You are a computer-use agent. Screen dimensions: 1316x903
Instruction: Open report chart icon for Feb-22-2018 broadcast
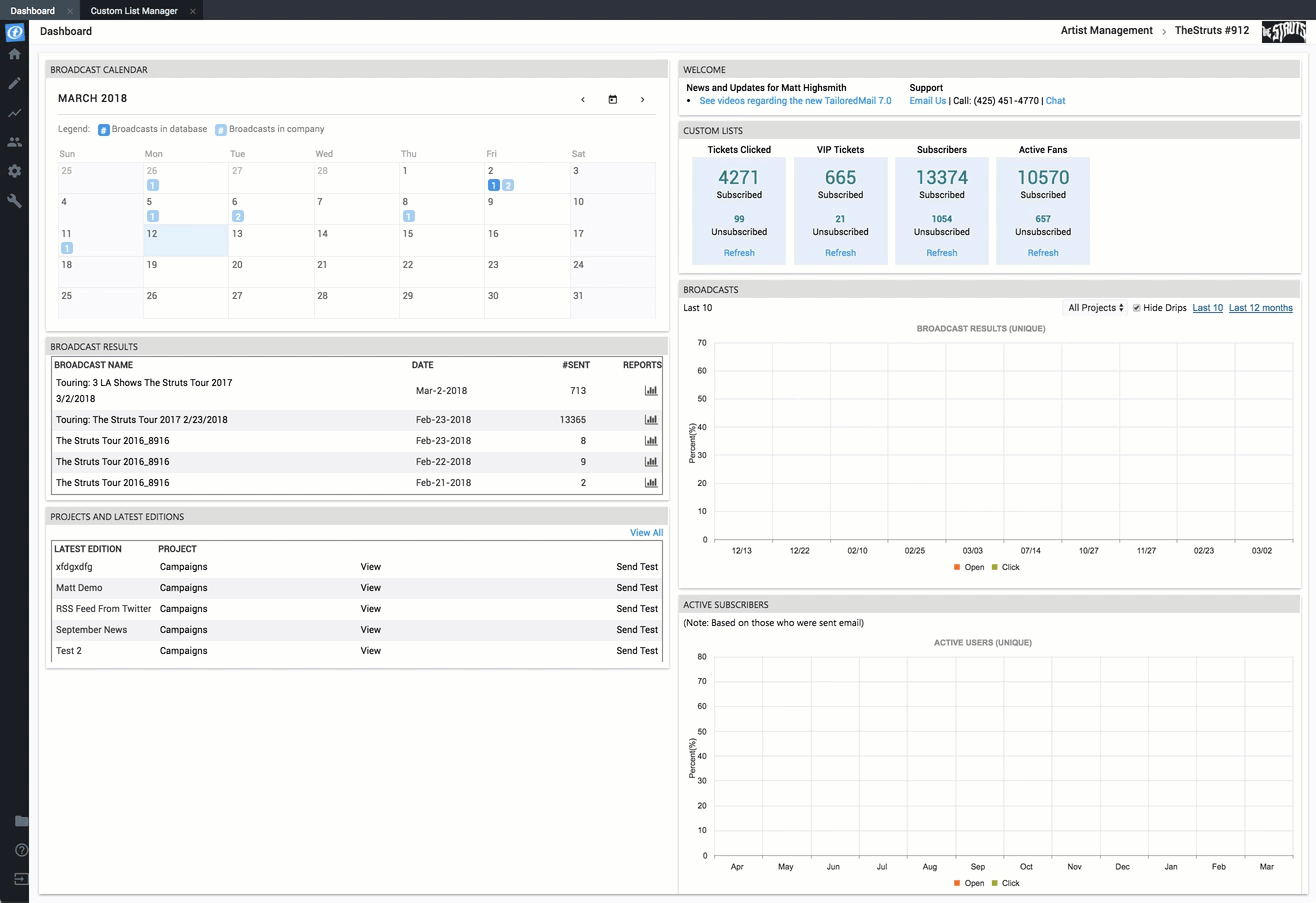[x=651, y=462]
